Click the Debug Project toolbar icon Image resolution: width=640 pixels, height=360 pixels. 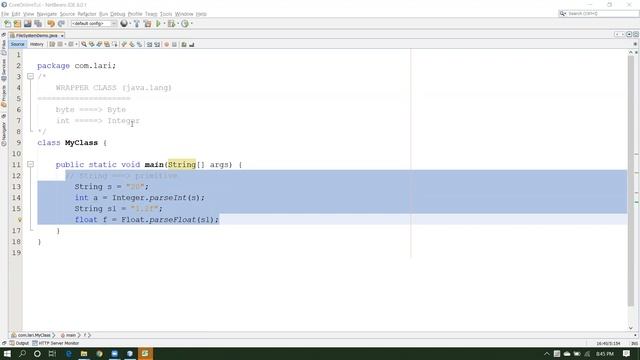pos(171,24)
